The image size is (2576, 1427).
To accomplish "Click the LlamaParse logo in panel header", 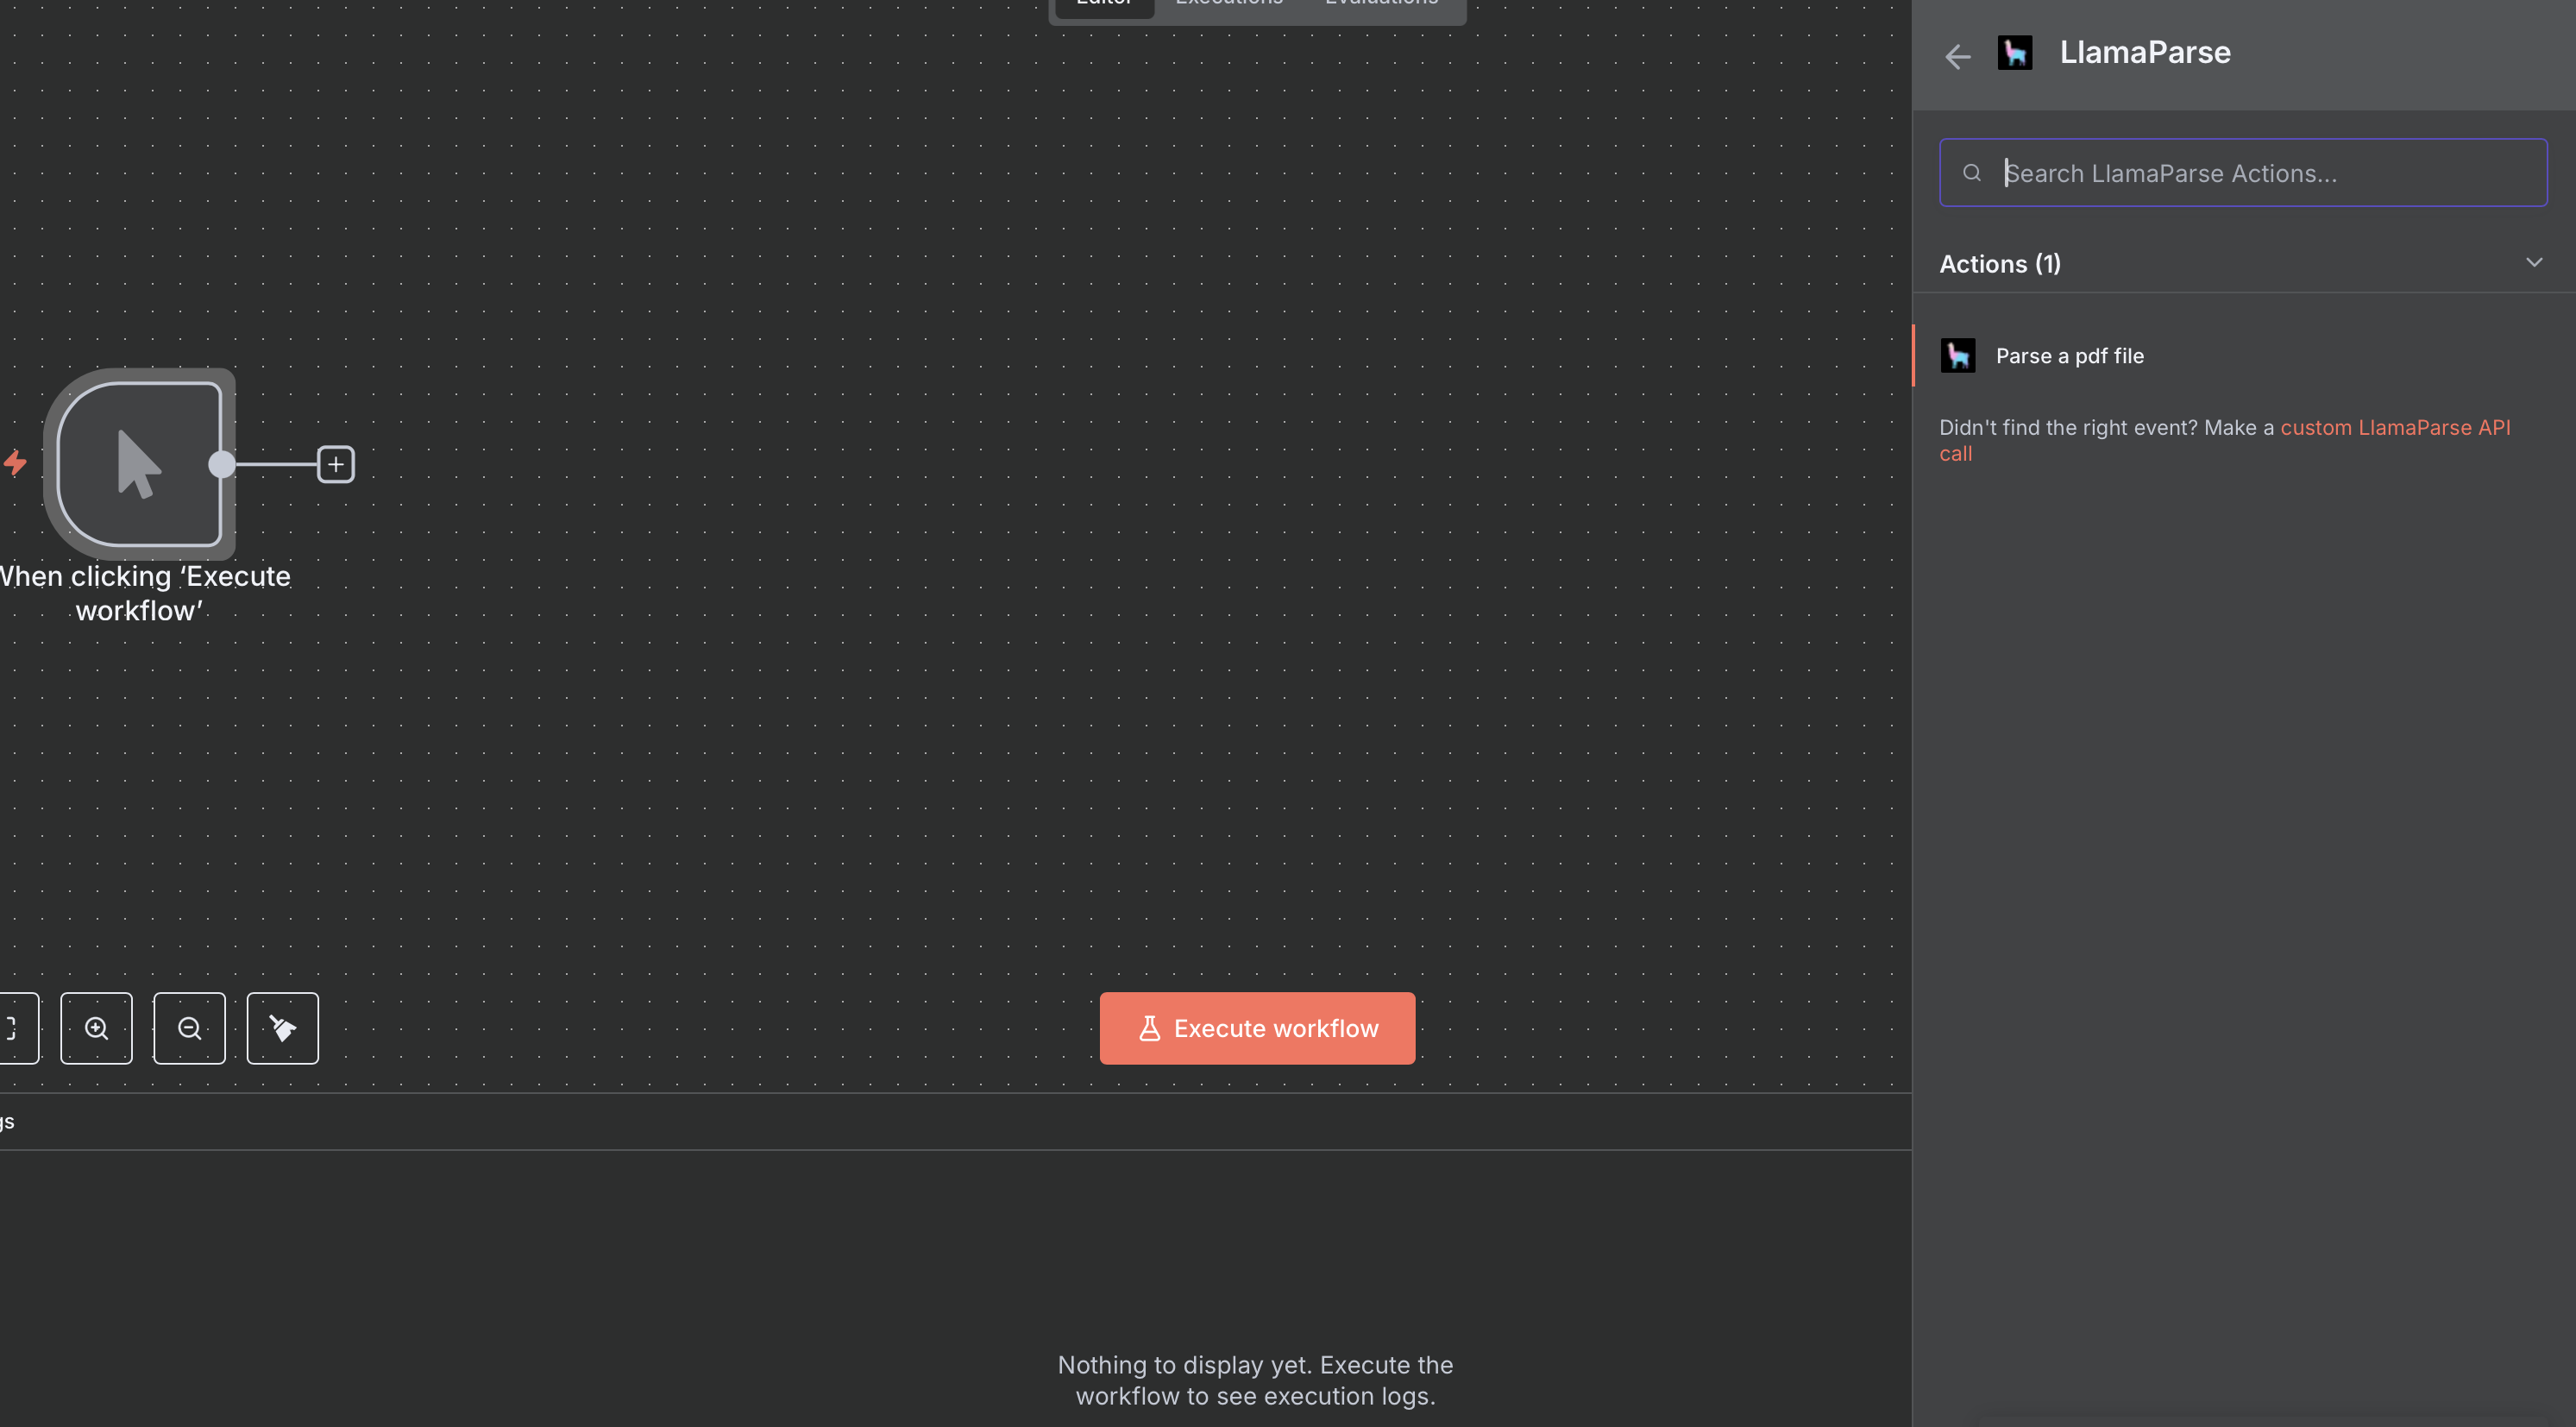I will (x=2014, y=52).
